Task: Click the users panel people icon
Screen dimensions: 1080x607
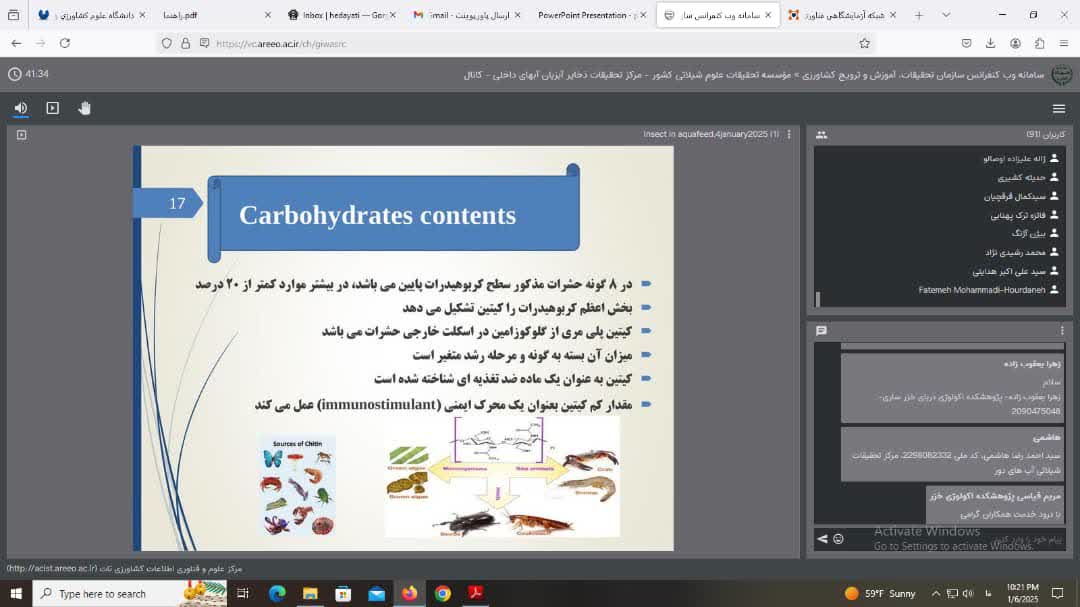Action: 822,135
